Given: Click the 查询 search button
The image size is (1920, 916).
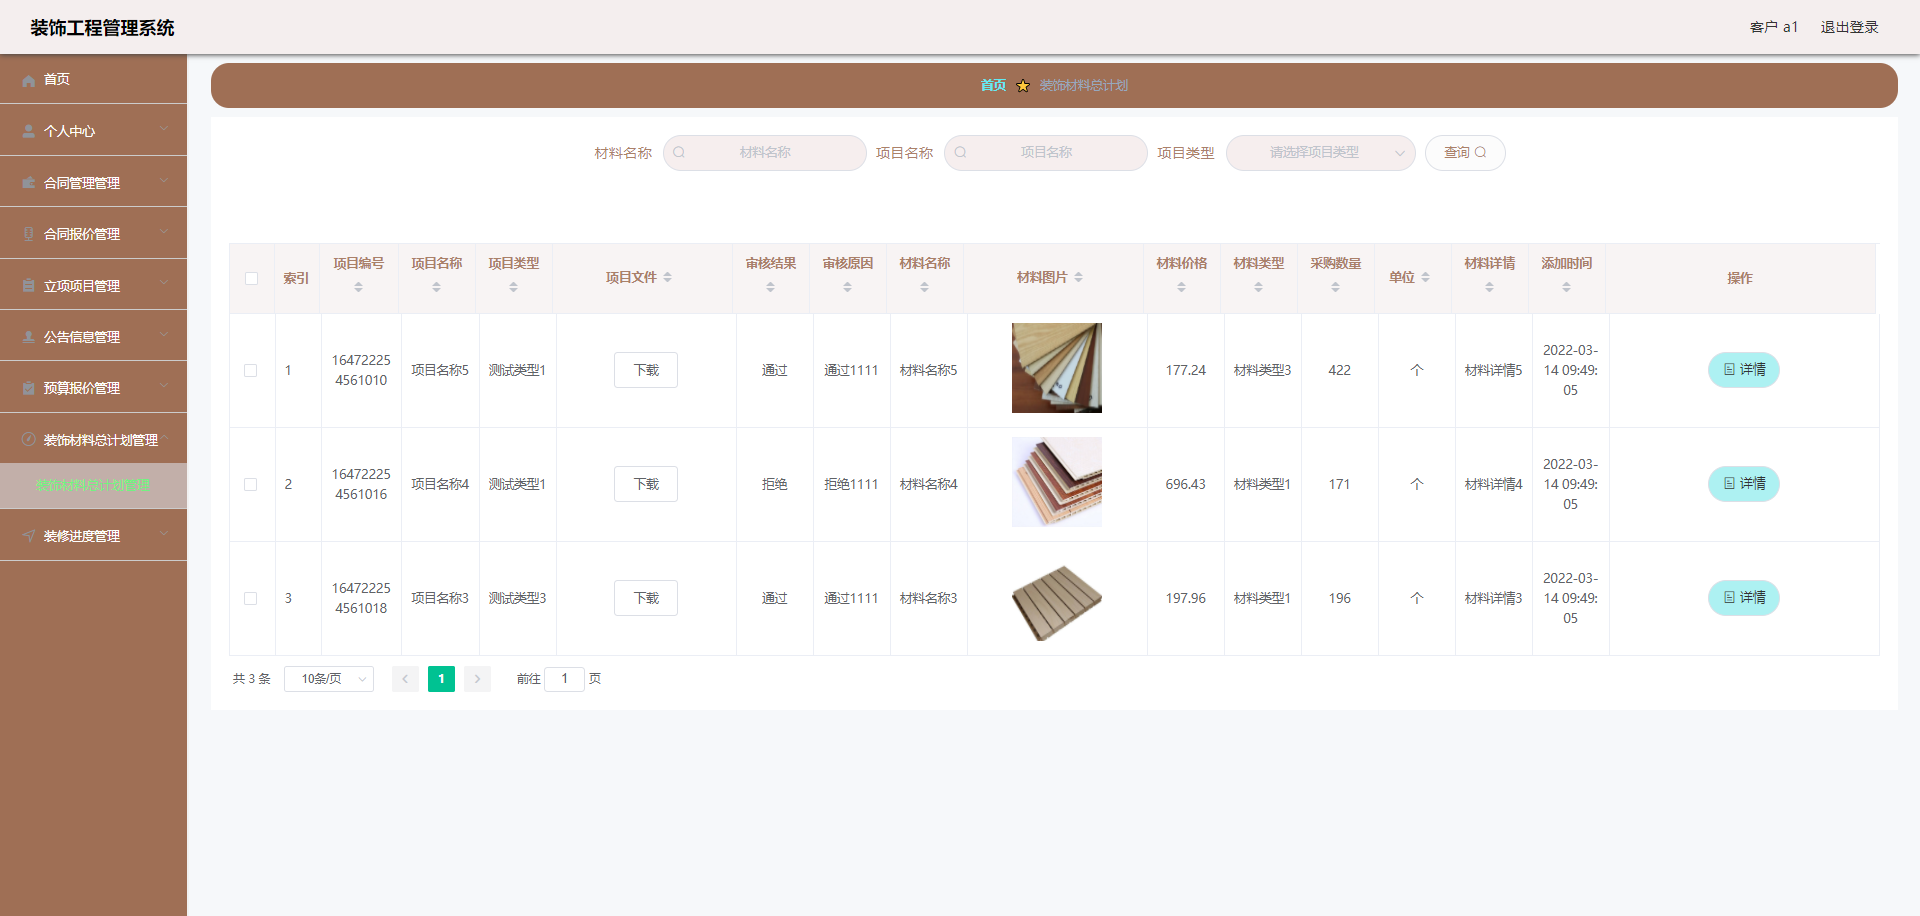Looking at the screenshot, I should pos(1465,153).
